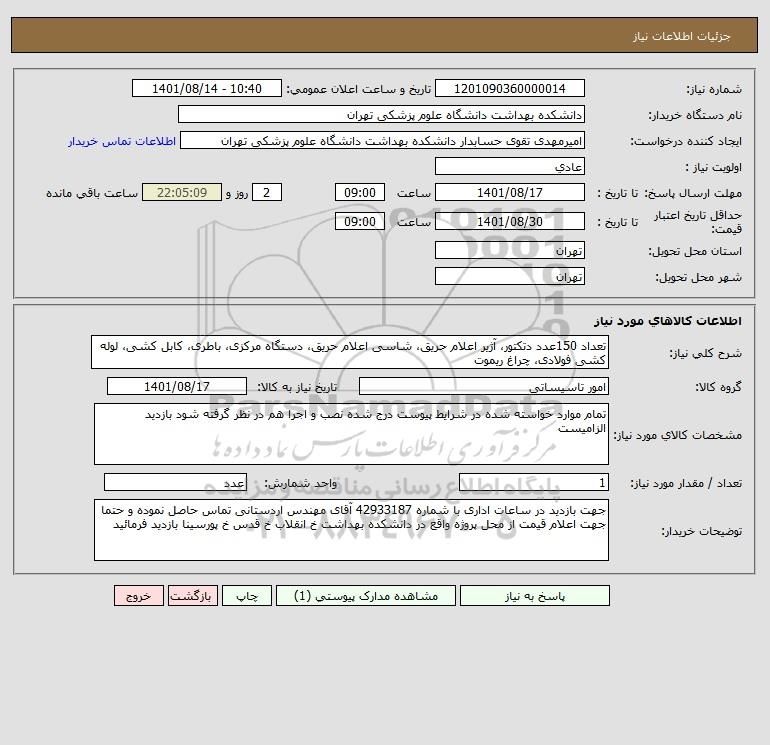Click the price validity time 09:00 field
This screenshot has height=745, width=770.
(359, 221)
